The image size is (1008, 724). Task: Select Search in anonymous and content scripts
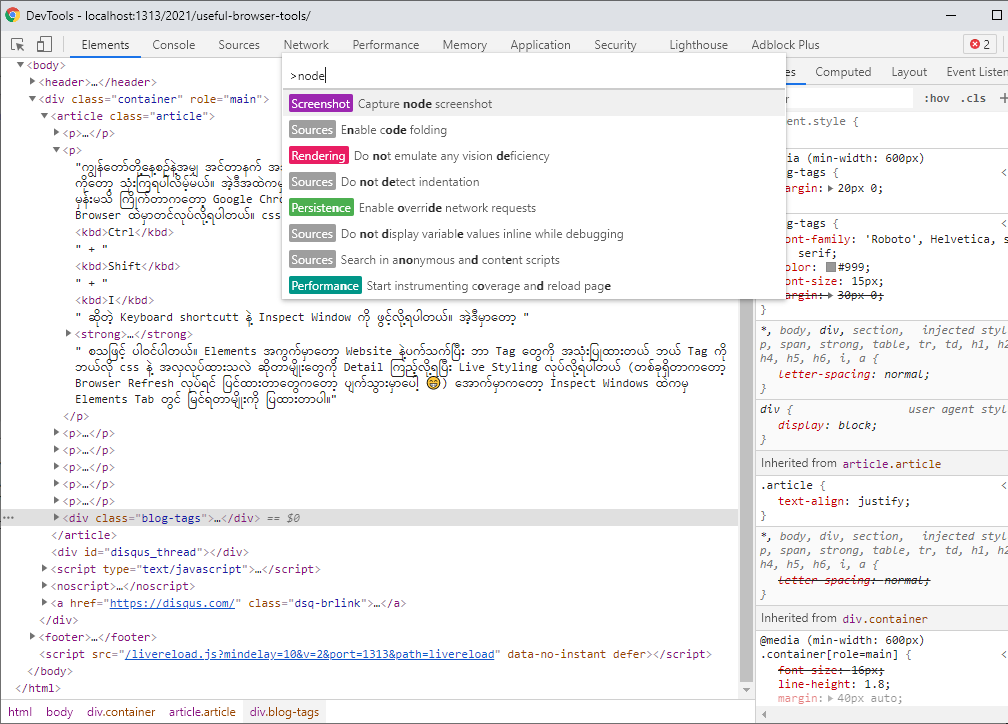coord(534,260)
